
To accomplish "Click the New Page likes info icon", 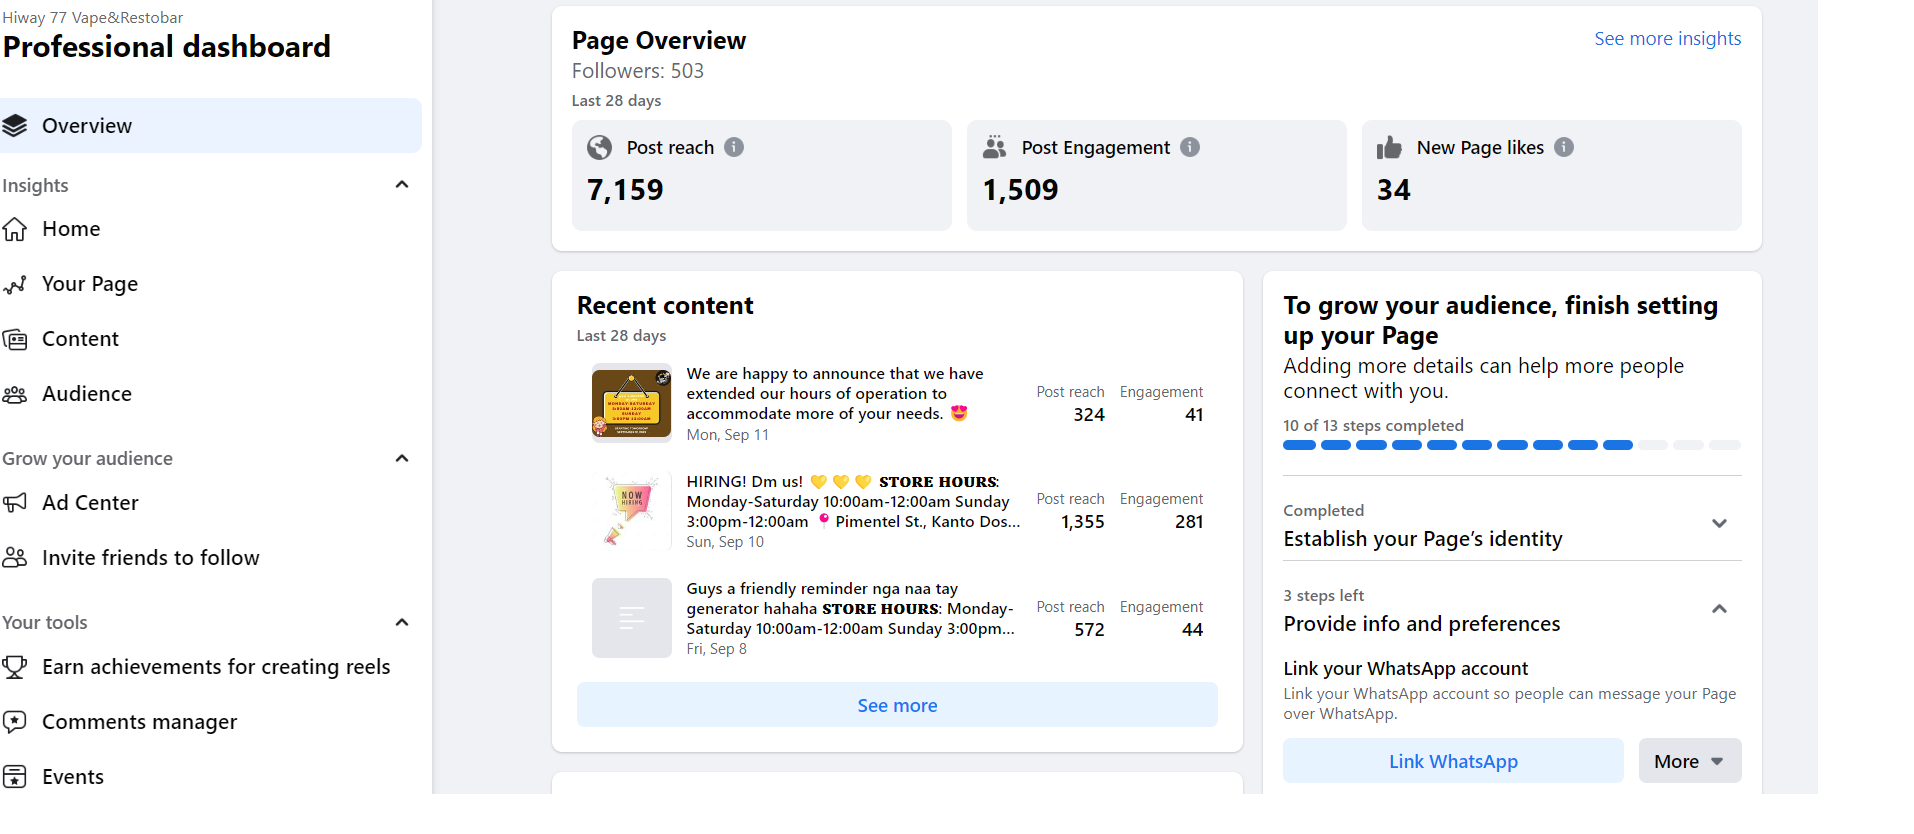I will 1564,147.
